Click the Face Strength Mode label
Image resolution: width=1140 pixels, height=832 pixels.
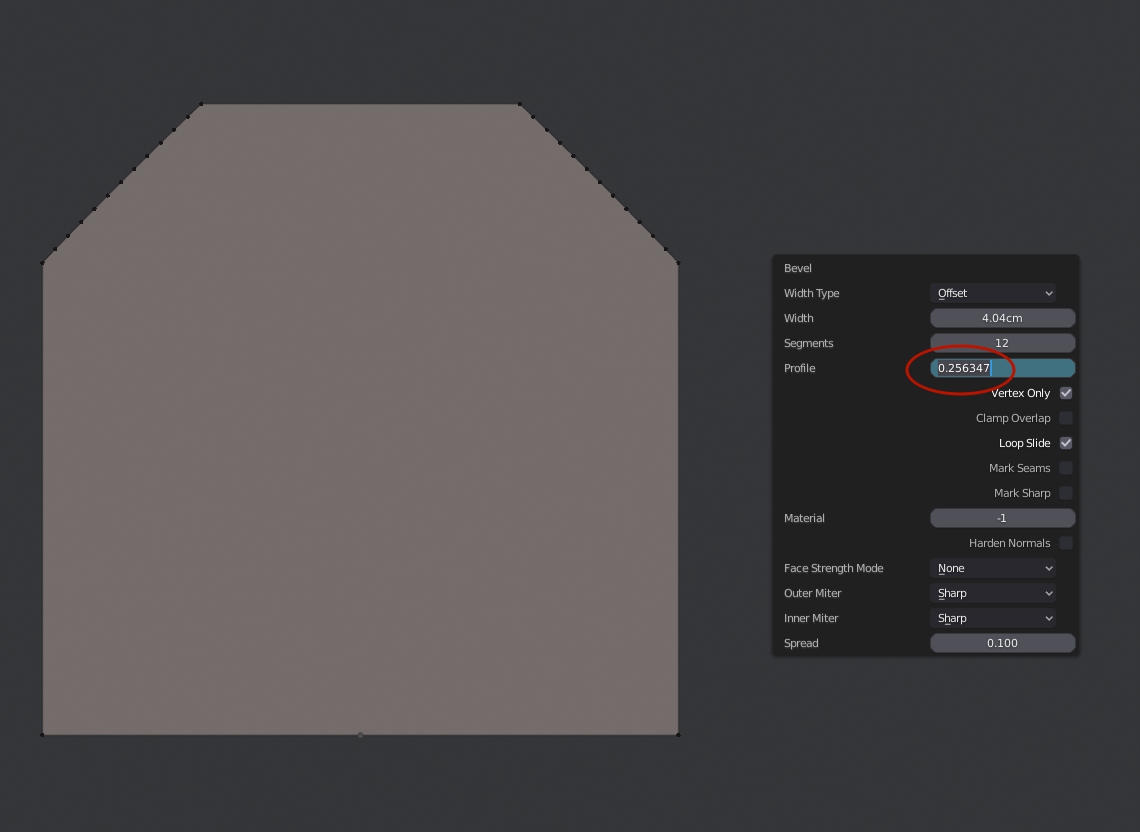(833, 568)
